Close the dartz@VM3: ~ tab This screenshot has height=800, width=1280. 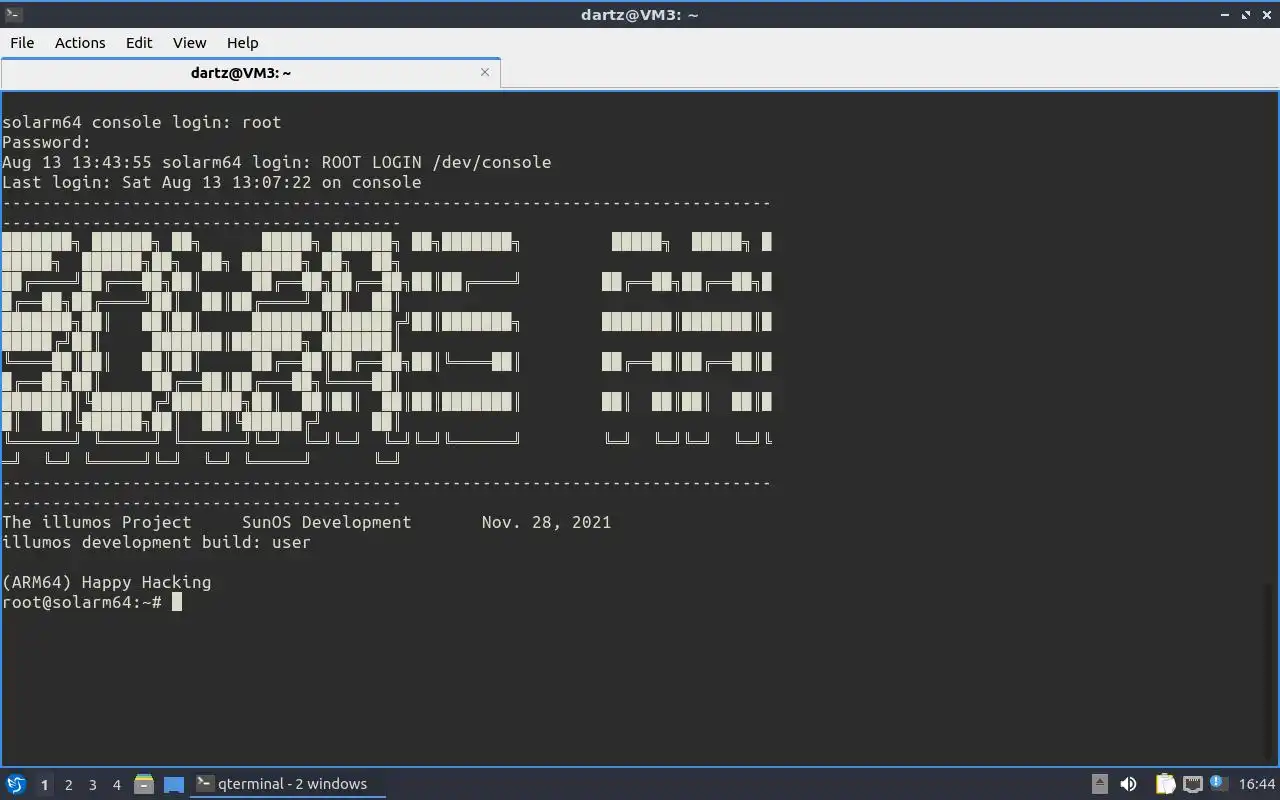point(485,72)
